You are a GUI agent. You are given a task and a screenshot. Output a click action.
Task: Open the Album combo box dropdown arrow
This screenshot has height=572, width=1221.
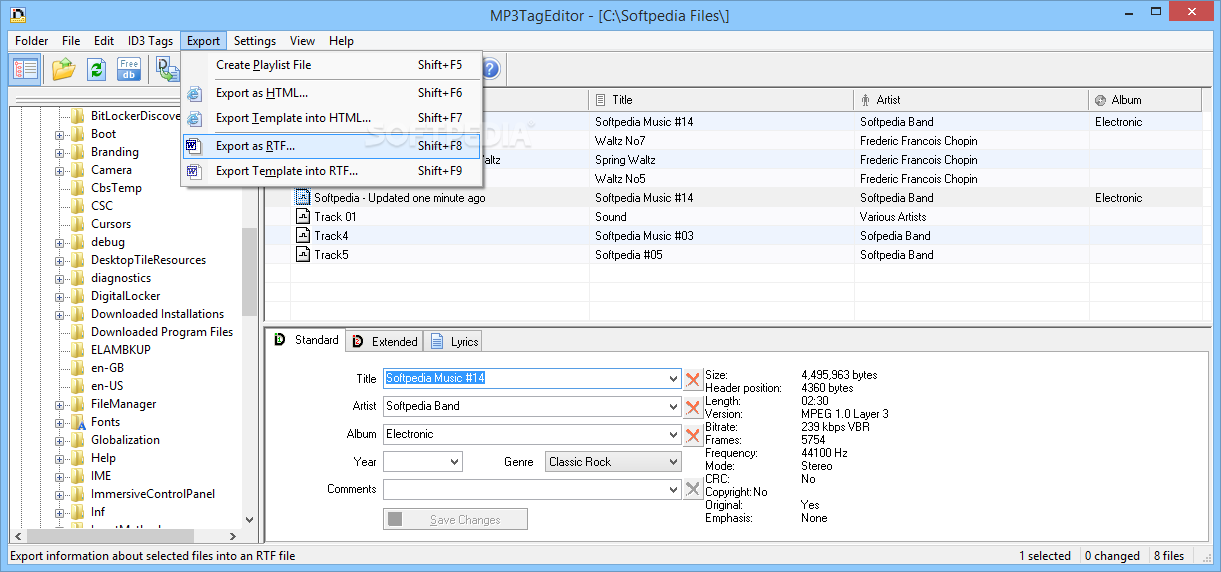click(x=672, y=435)
